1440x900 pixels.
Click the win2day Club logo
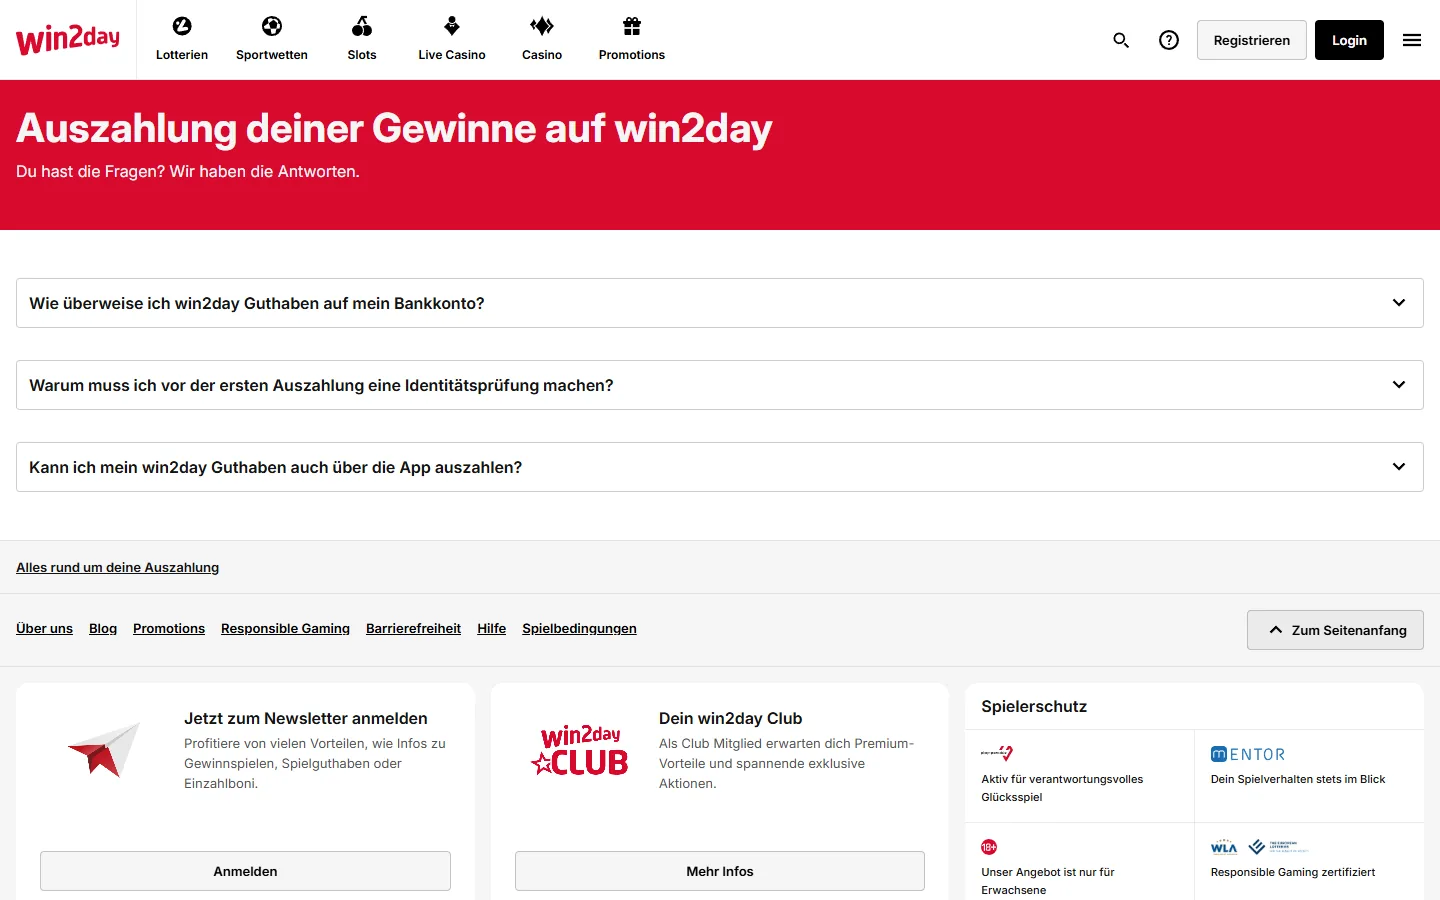[580, 750]
